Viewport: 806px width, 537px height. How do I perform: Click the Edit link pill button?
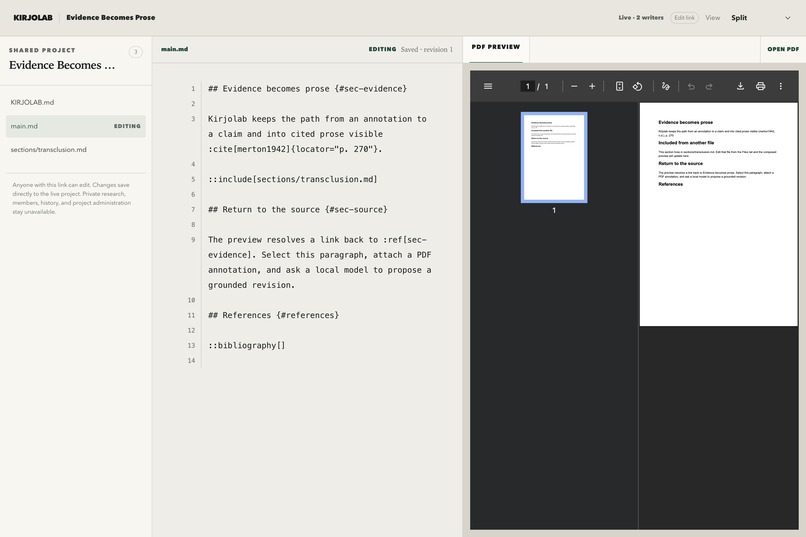coord(684,17)
